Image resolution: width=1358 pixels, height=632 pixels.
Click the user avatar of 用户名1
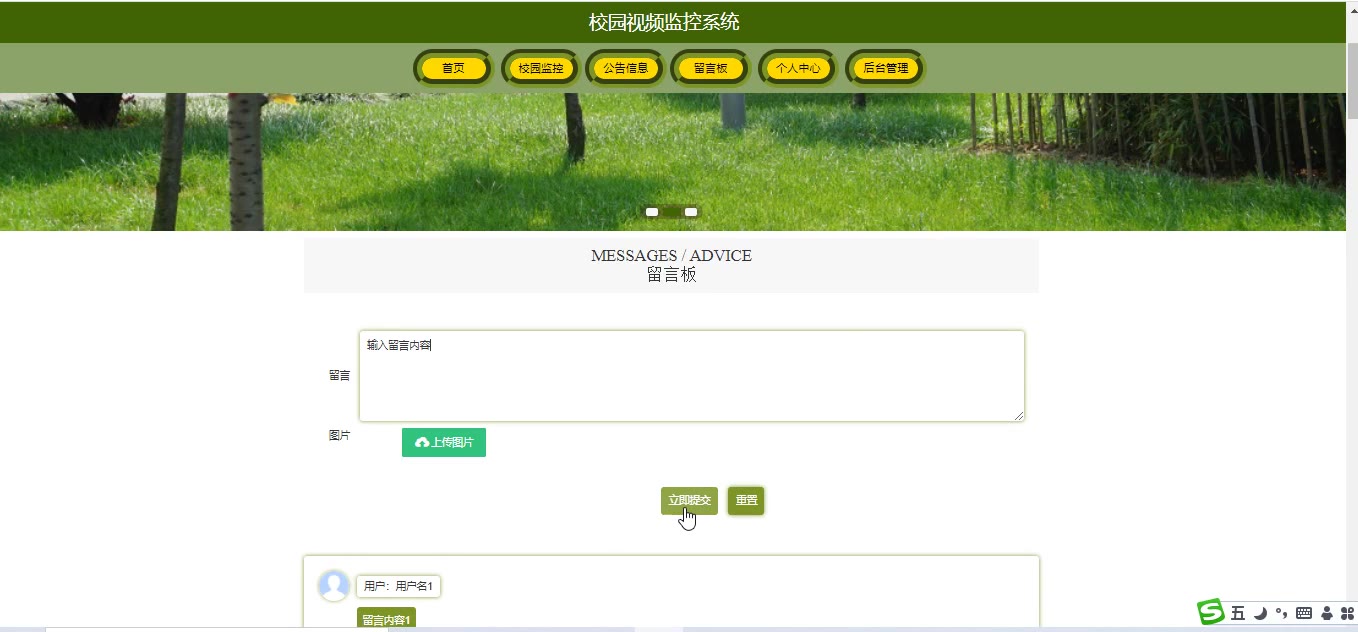pos(334,586)
